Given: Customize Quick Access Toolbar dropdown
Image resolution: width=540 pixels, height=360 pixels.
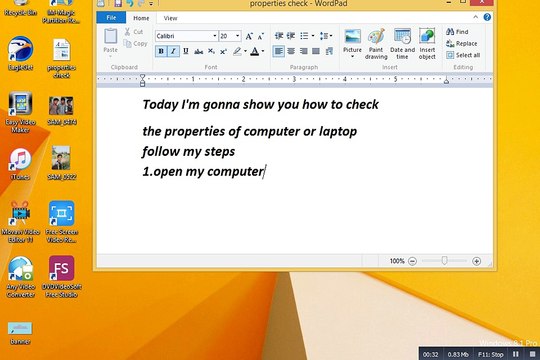Looking at the screenshot, I should (151, 4).
